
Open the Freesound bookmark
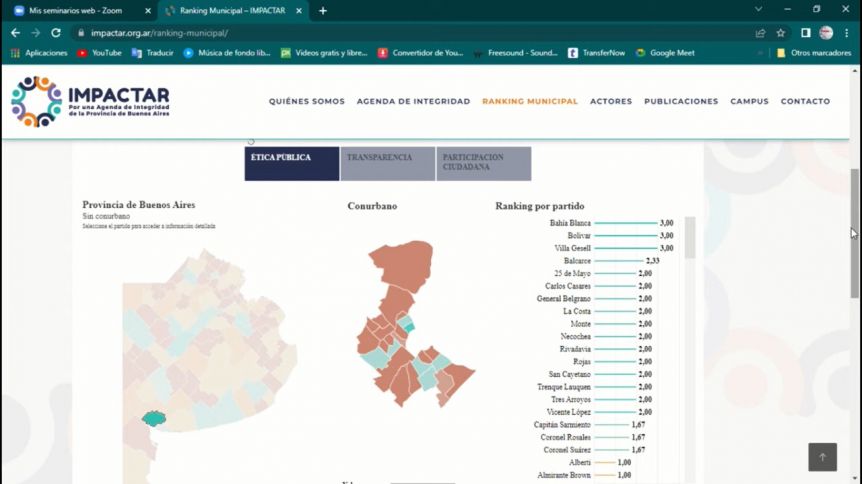(516, 53)
